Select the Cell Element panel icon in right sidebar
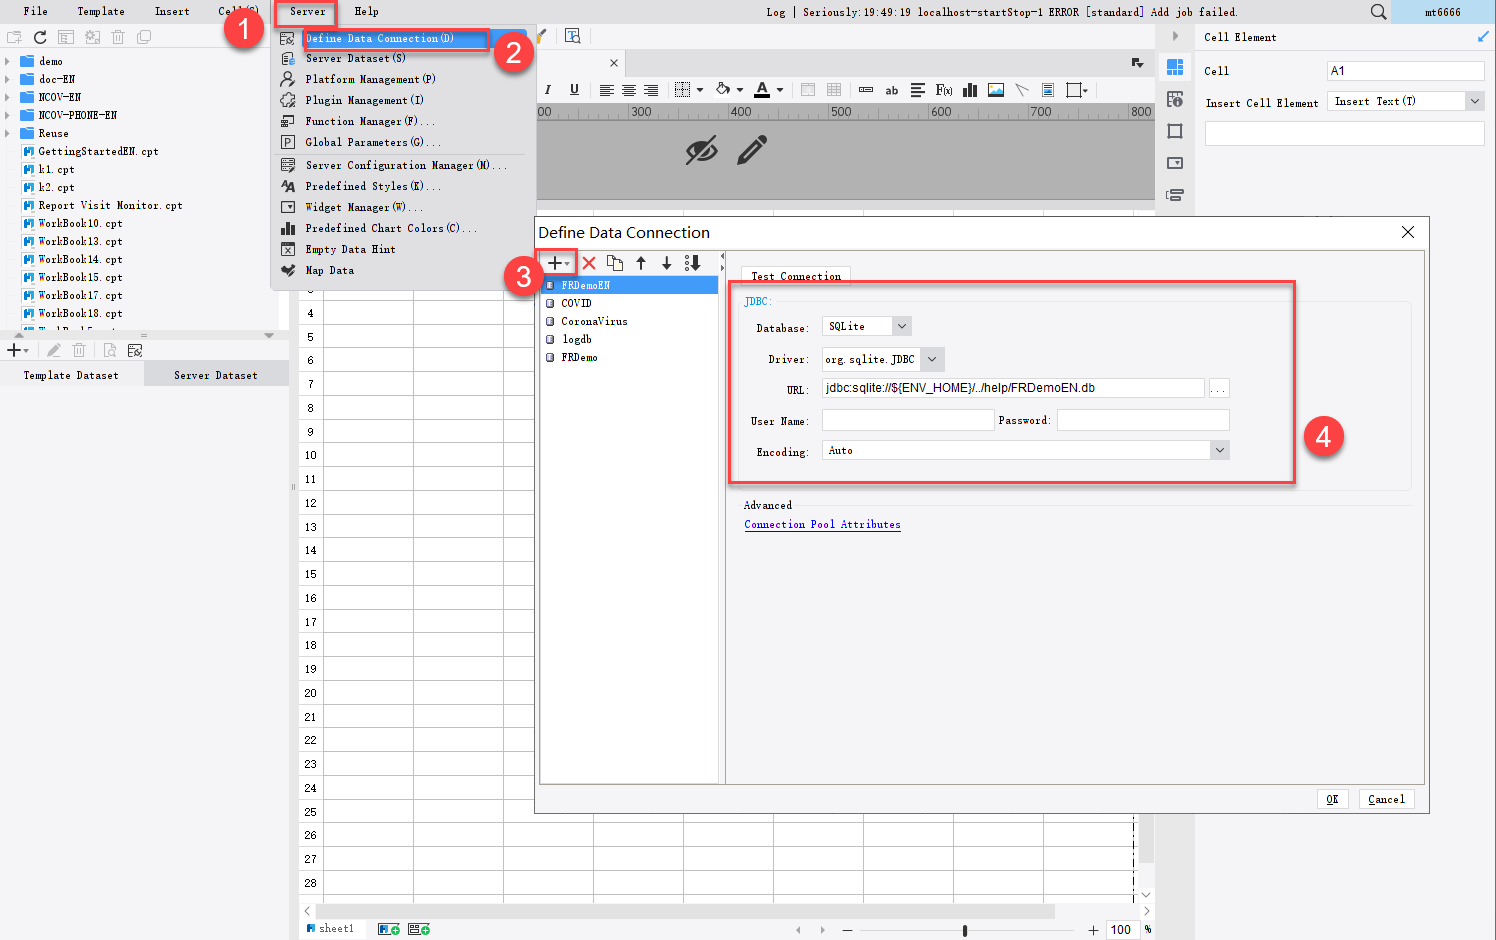 pyautogui.click(x=1175, y=68)
